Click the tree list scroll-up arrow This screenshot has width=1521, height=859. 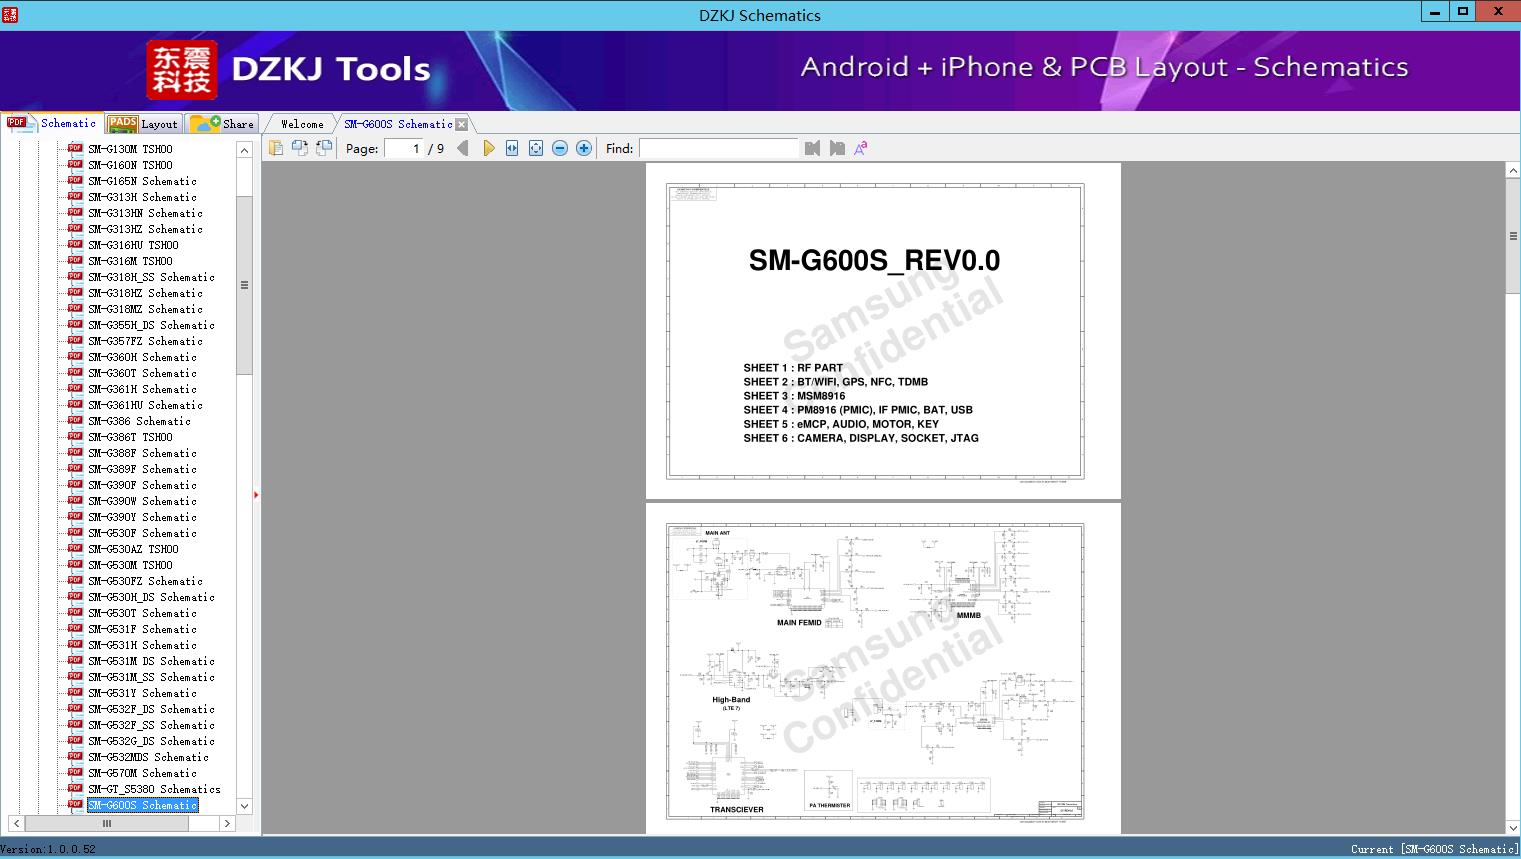244,149
